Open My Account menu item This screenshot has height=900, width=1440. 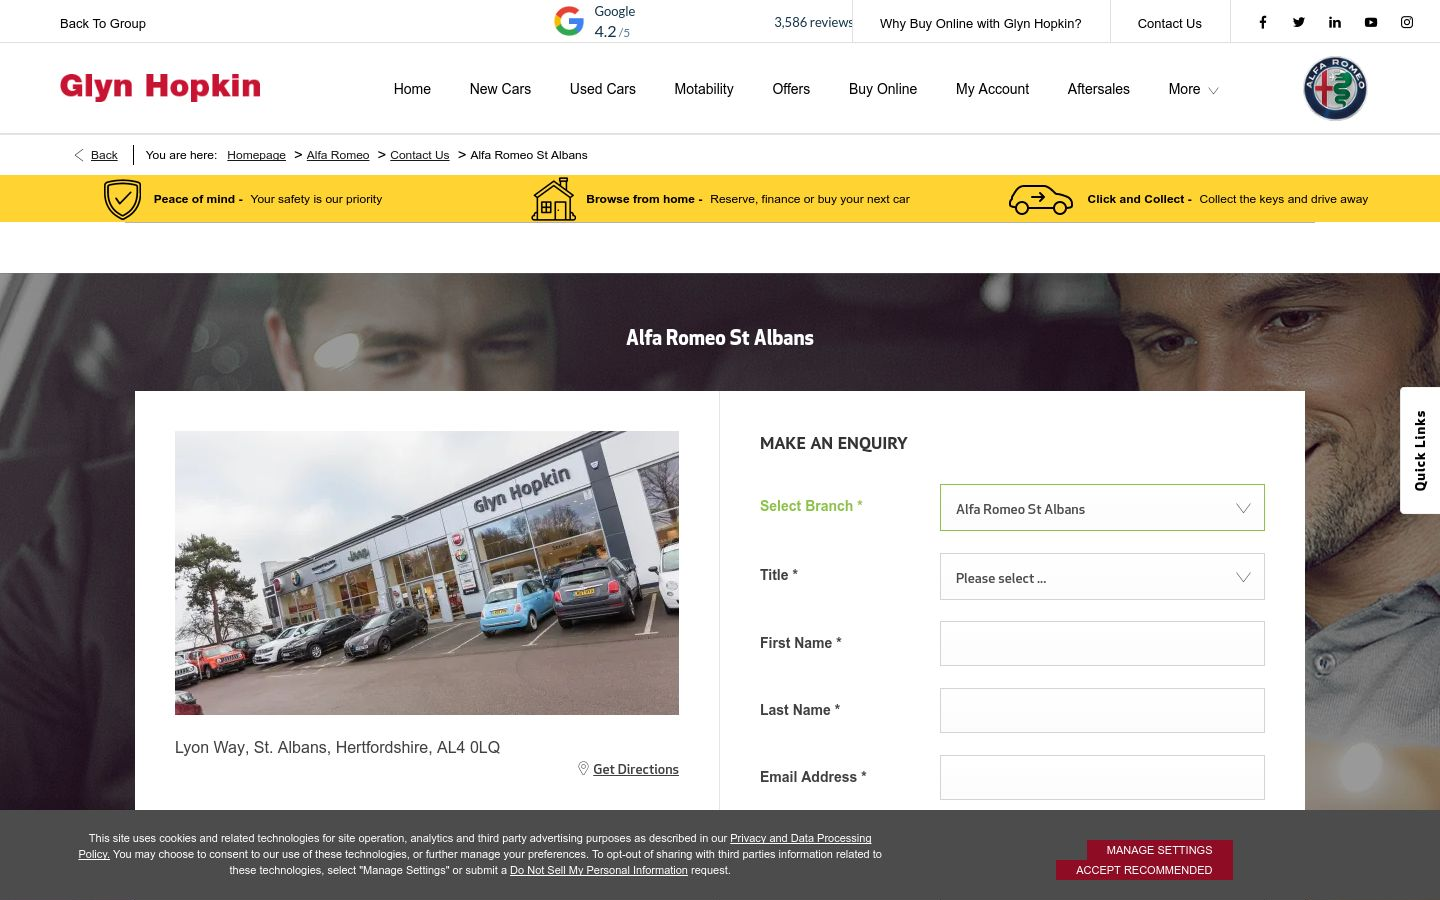click(992, 89)
